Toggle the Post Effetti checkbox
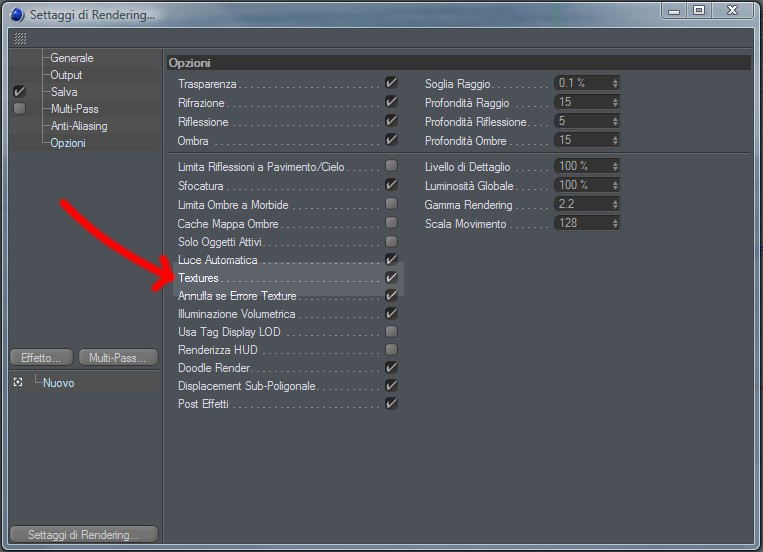Viewport: 763px width, 552px height. [x=391, y=403]
